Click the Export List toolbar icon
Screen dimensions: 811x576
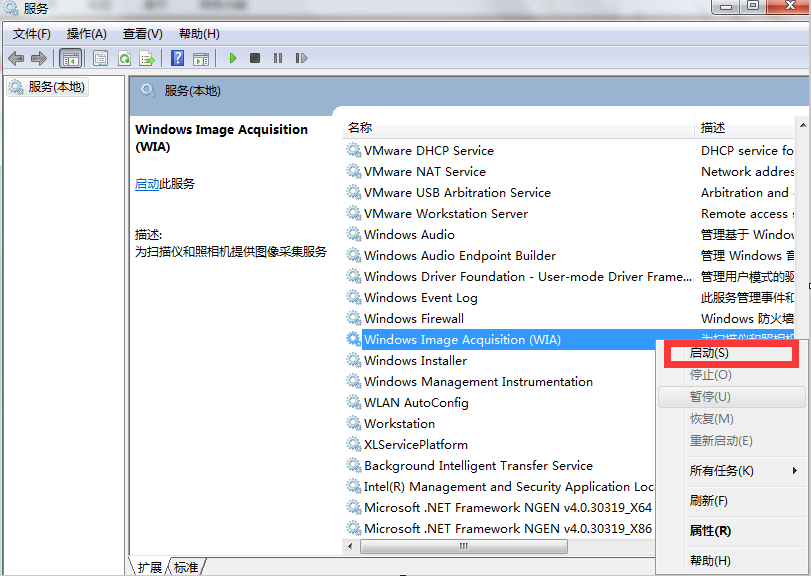147,58
